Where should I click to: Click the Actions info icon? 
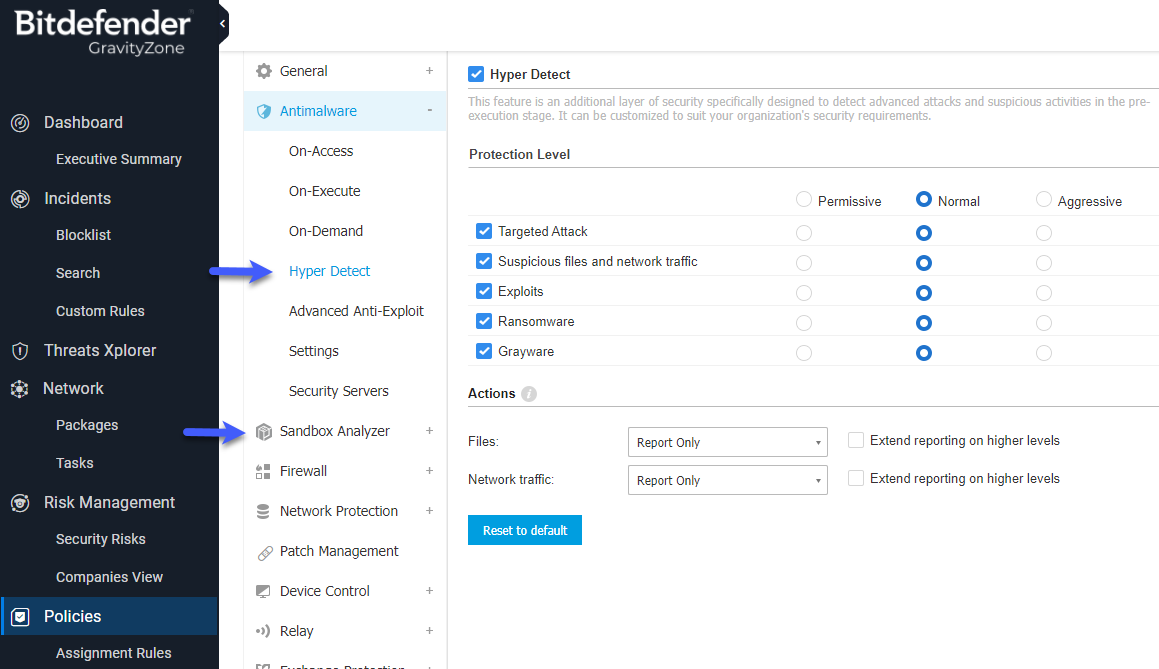click(529, 394)
